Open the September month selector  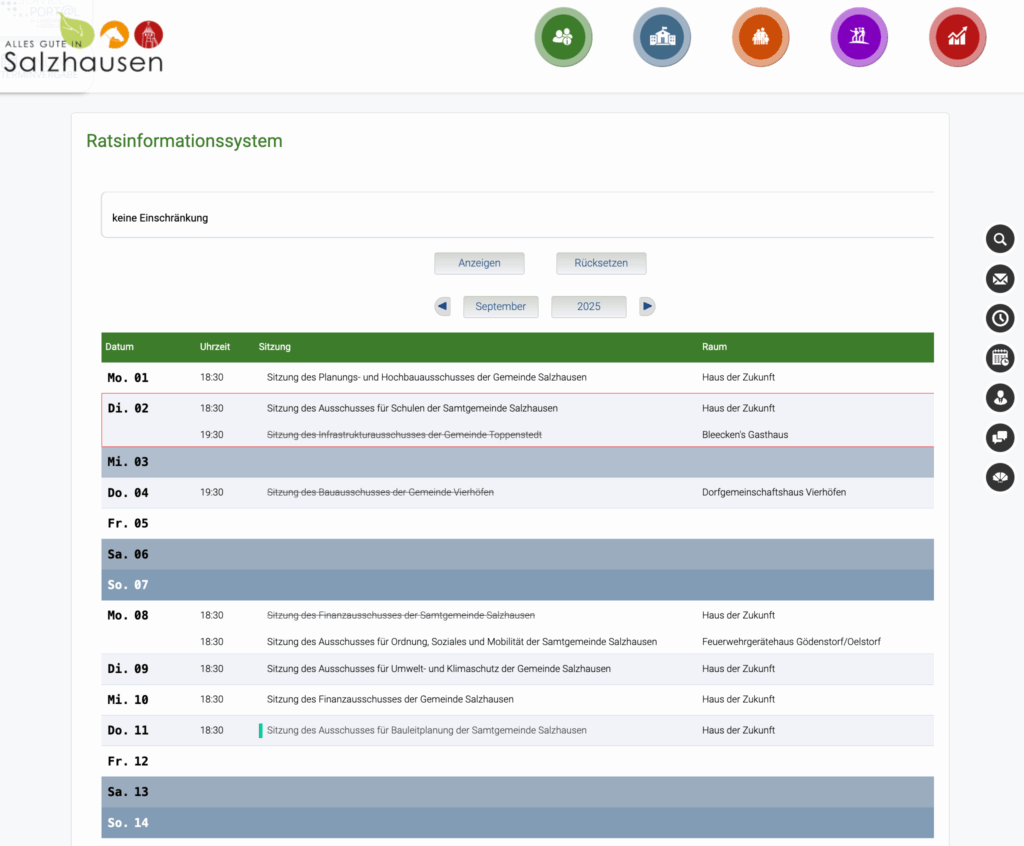(x=500, y=306)
